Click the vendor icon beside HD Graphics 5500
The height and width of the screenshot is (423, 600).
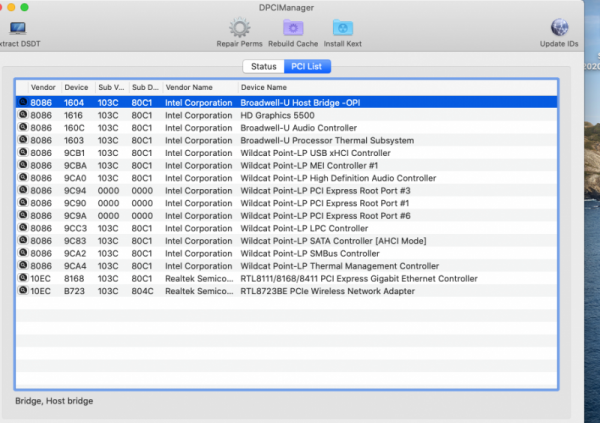point(22,115)
